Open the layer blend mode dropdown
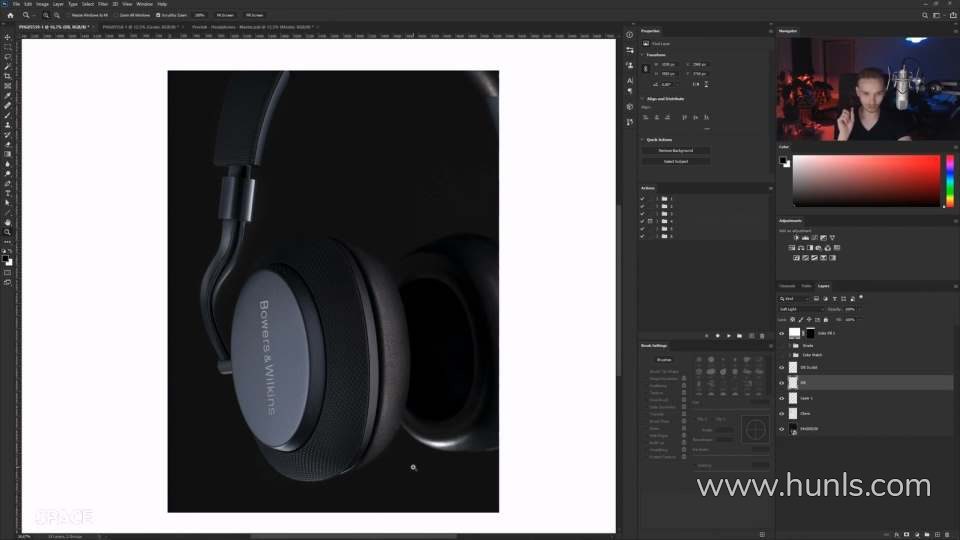960x540 pixels. [800, 309]
